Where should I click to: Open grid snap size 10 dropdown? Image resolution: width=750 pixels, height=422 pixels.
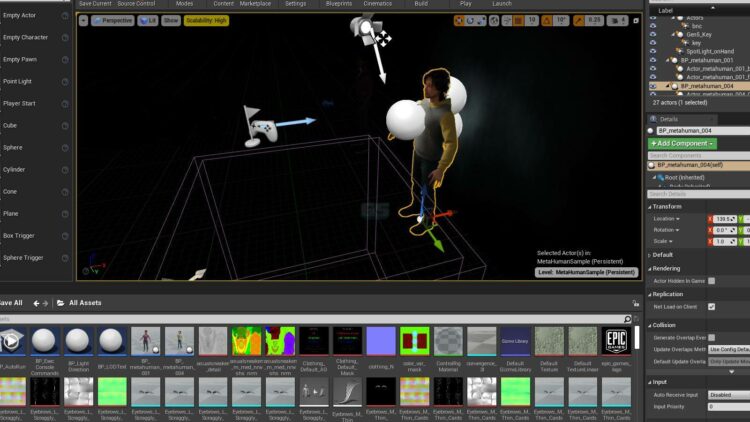coord(531,21)
